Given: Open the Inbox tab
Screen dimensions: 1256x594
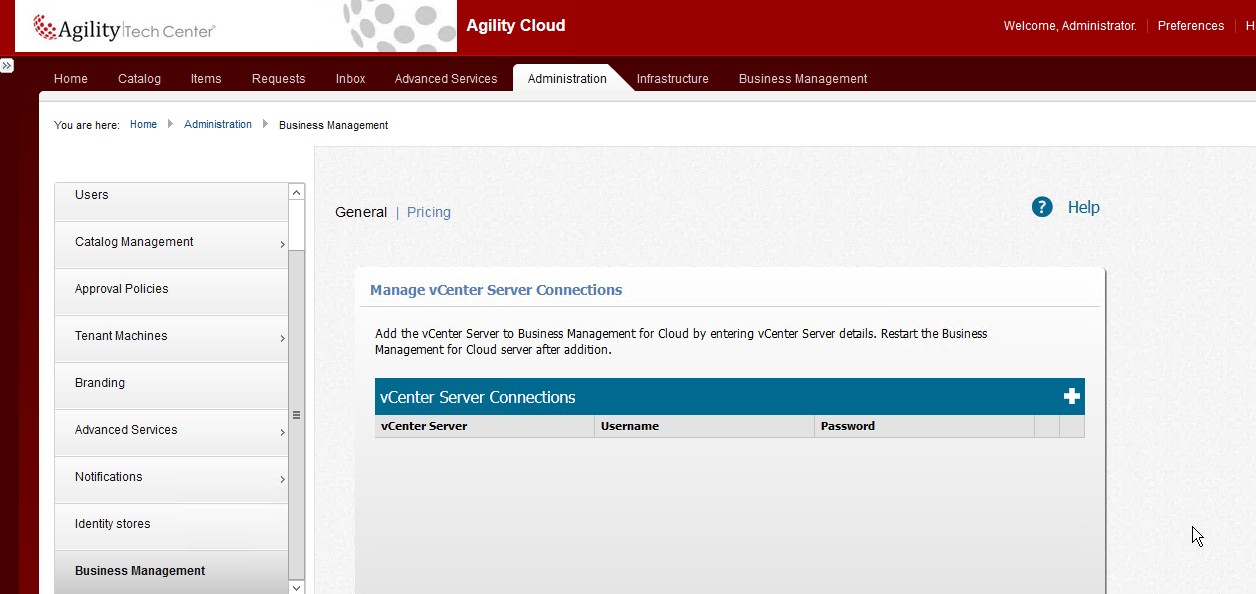Looking at the screenshot, I should pyautogui.click(x=350, y=79).
